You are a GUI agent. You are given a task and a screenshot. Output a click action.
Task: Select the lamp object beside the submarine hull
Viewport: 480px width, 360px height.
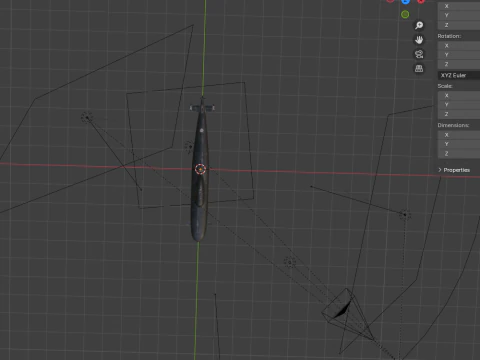coord(189,146)
